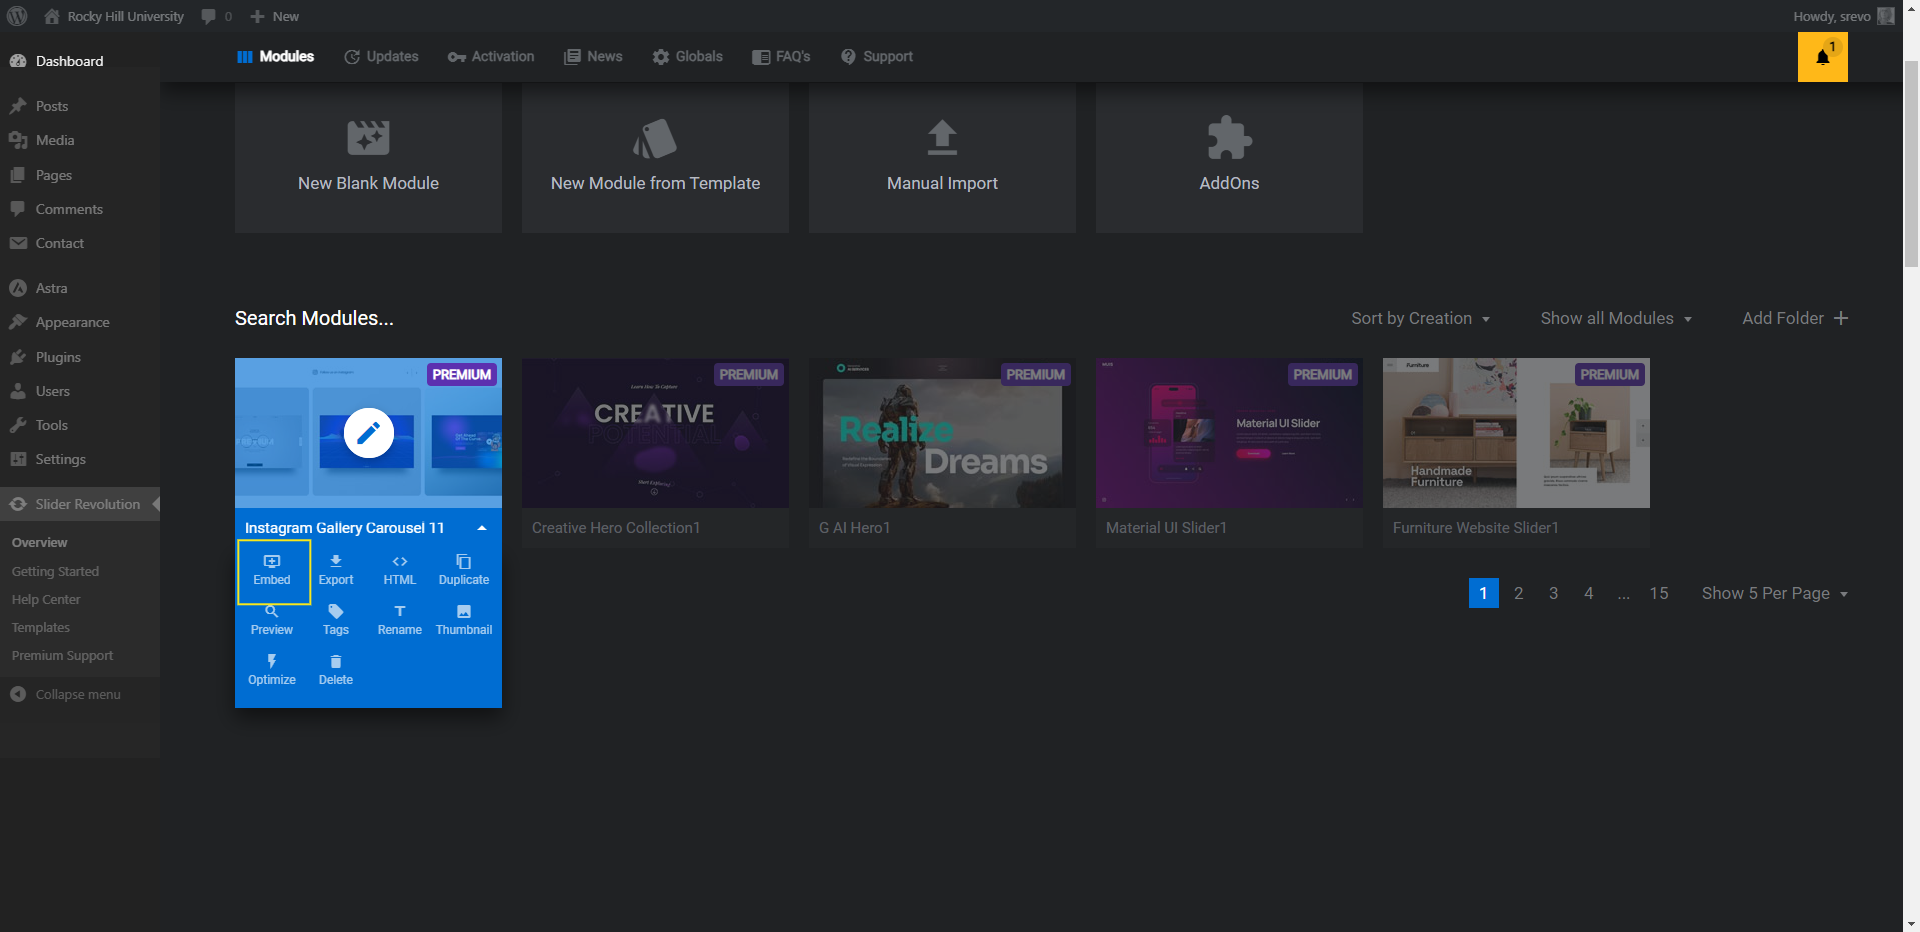The width and height of the screenshot is (1920, 932).
Task: Go to page 4
Action: click(x=1589, y=593)
